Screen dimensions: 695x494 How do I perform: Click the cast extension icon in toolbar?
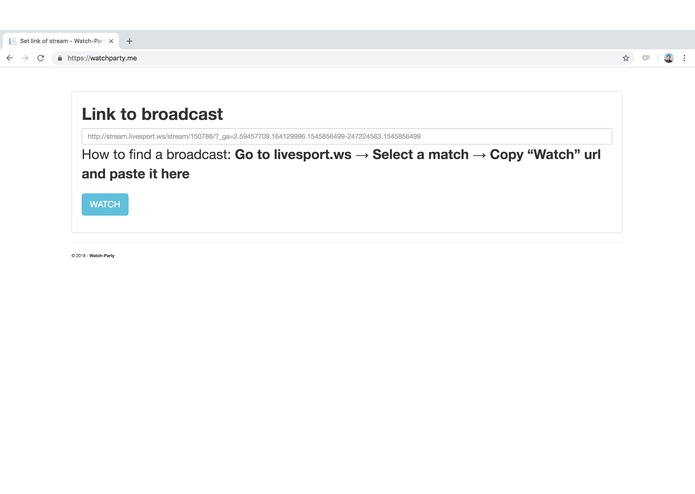coord(646,58)
